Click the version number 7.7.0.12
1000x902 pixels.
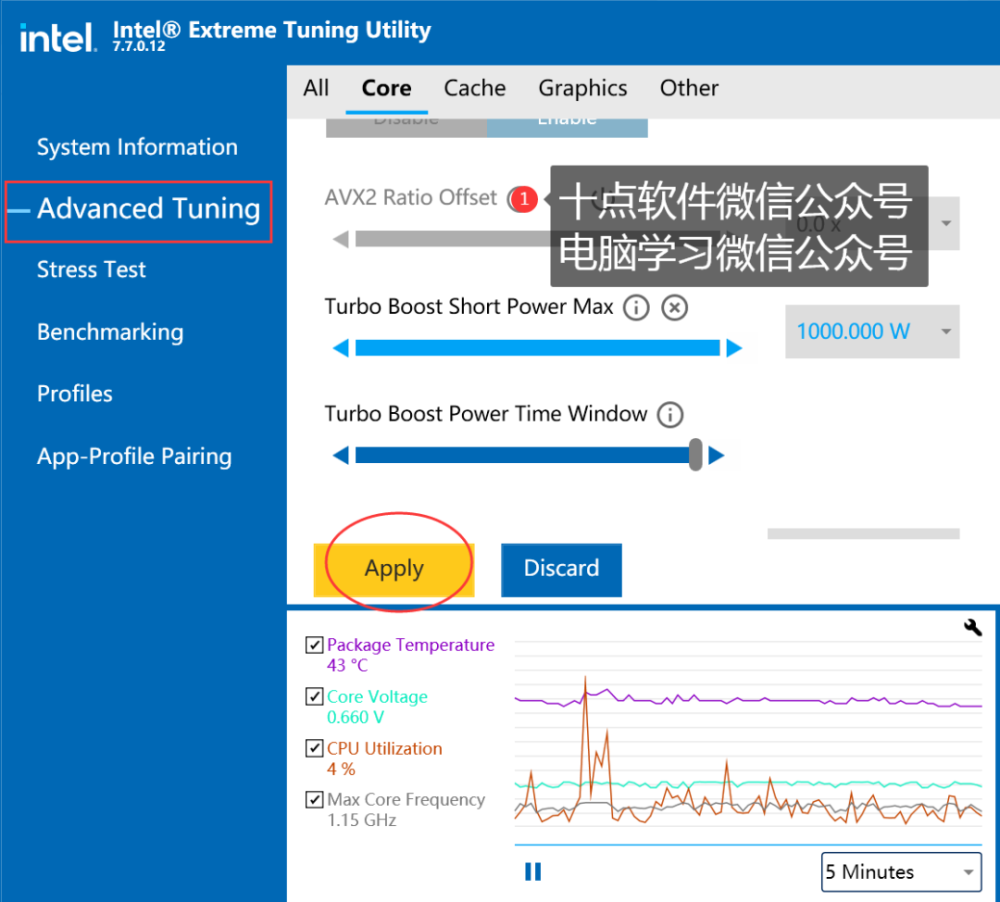tap(139, 47)
